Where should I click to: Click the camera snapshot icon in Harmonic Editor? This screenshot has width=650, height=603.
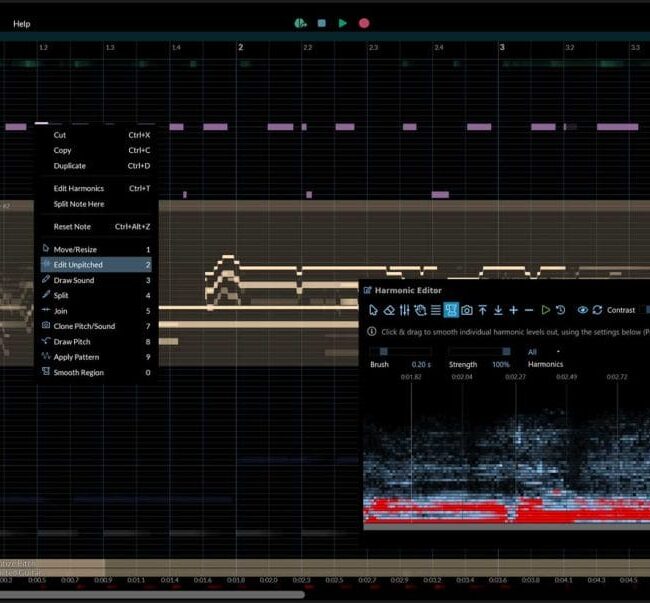click(467, 310)
